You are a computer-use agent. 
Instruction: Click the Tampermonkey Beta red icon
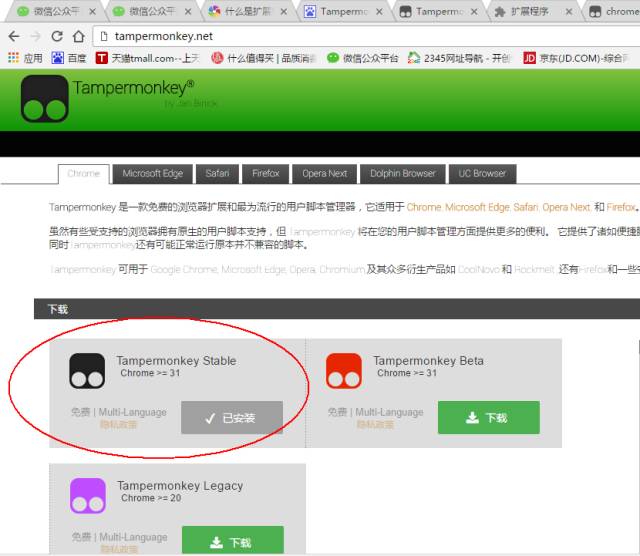pos(344,371)
